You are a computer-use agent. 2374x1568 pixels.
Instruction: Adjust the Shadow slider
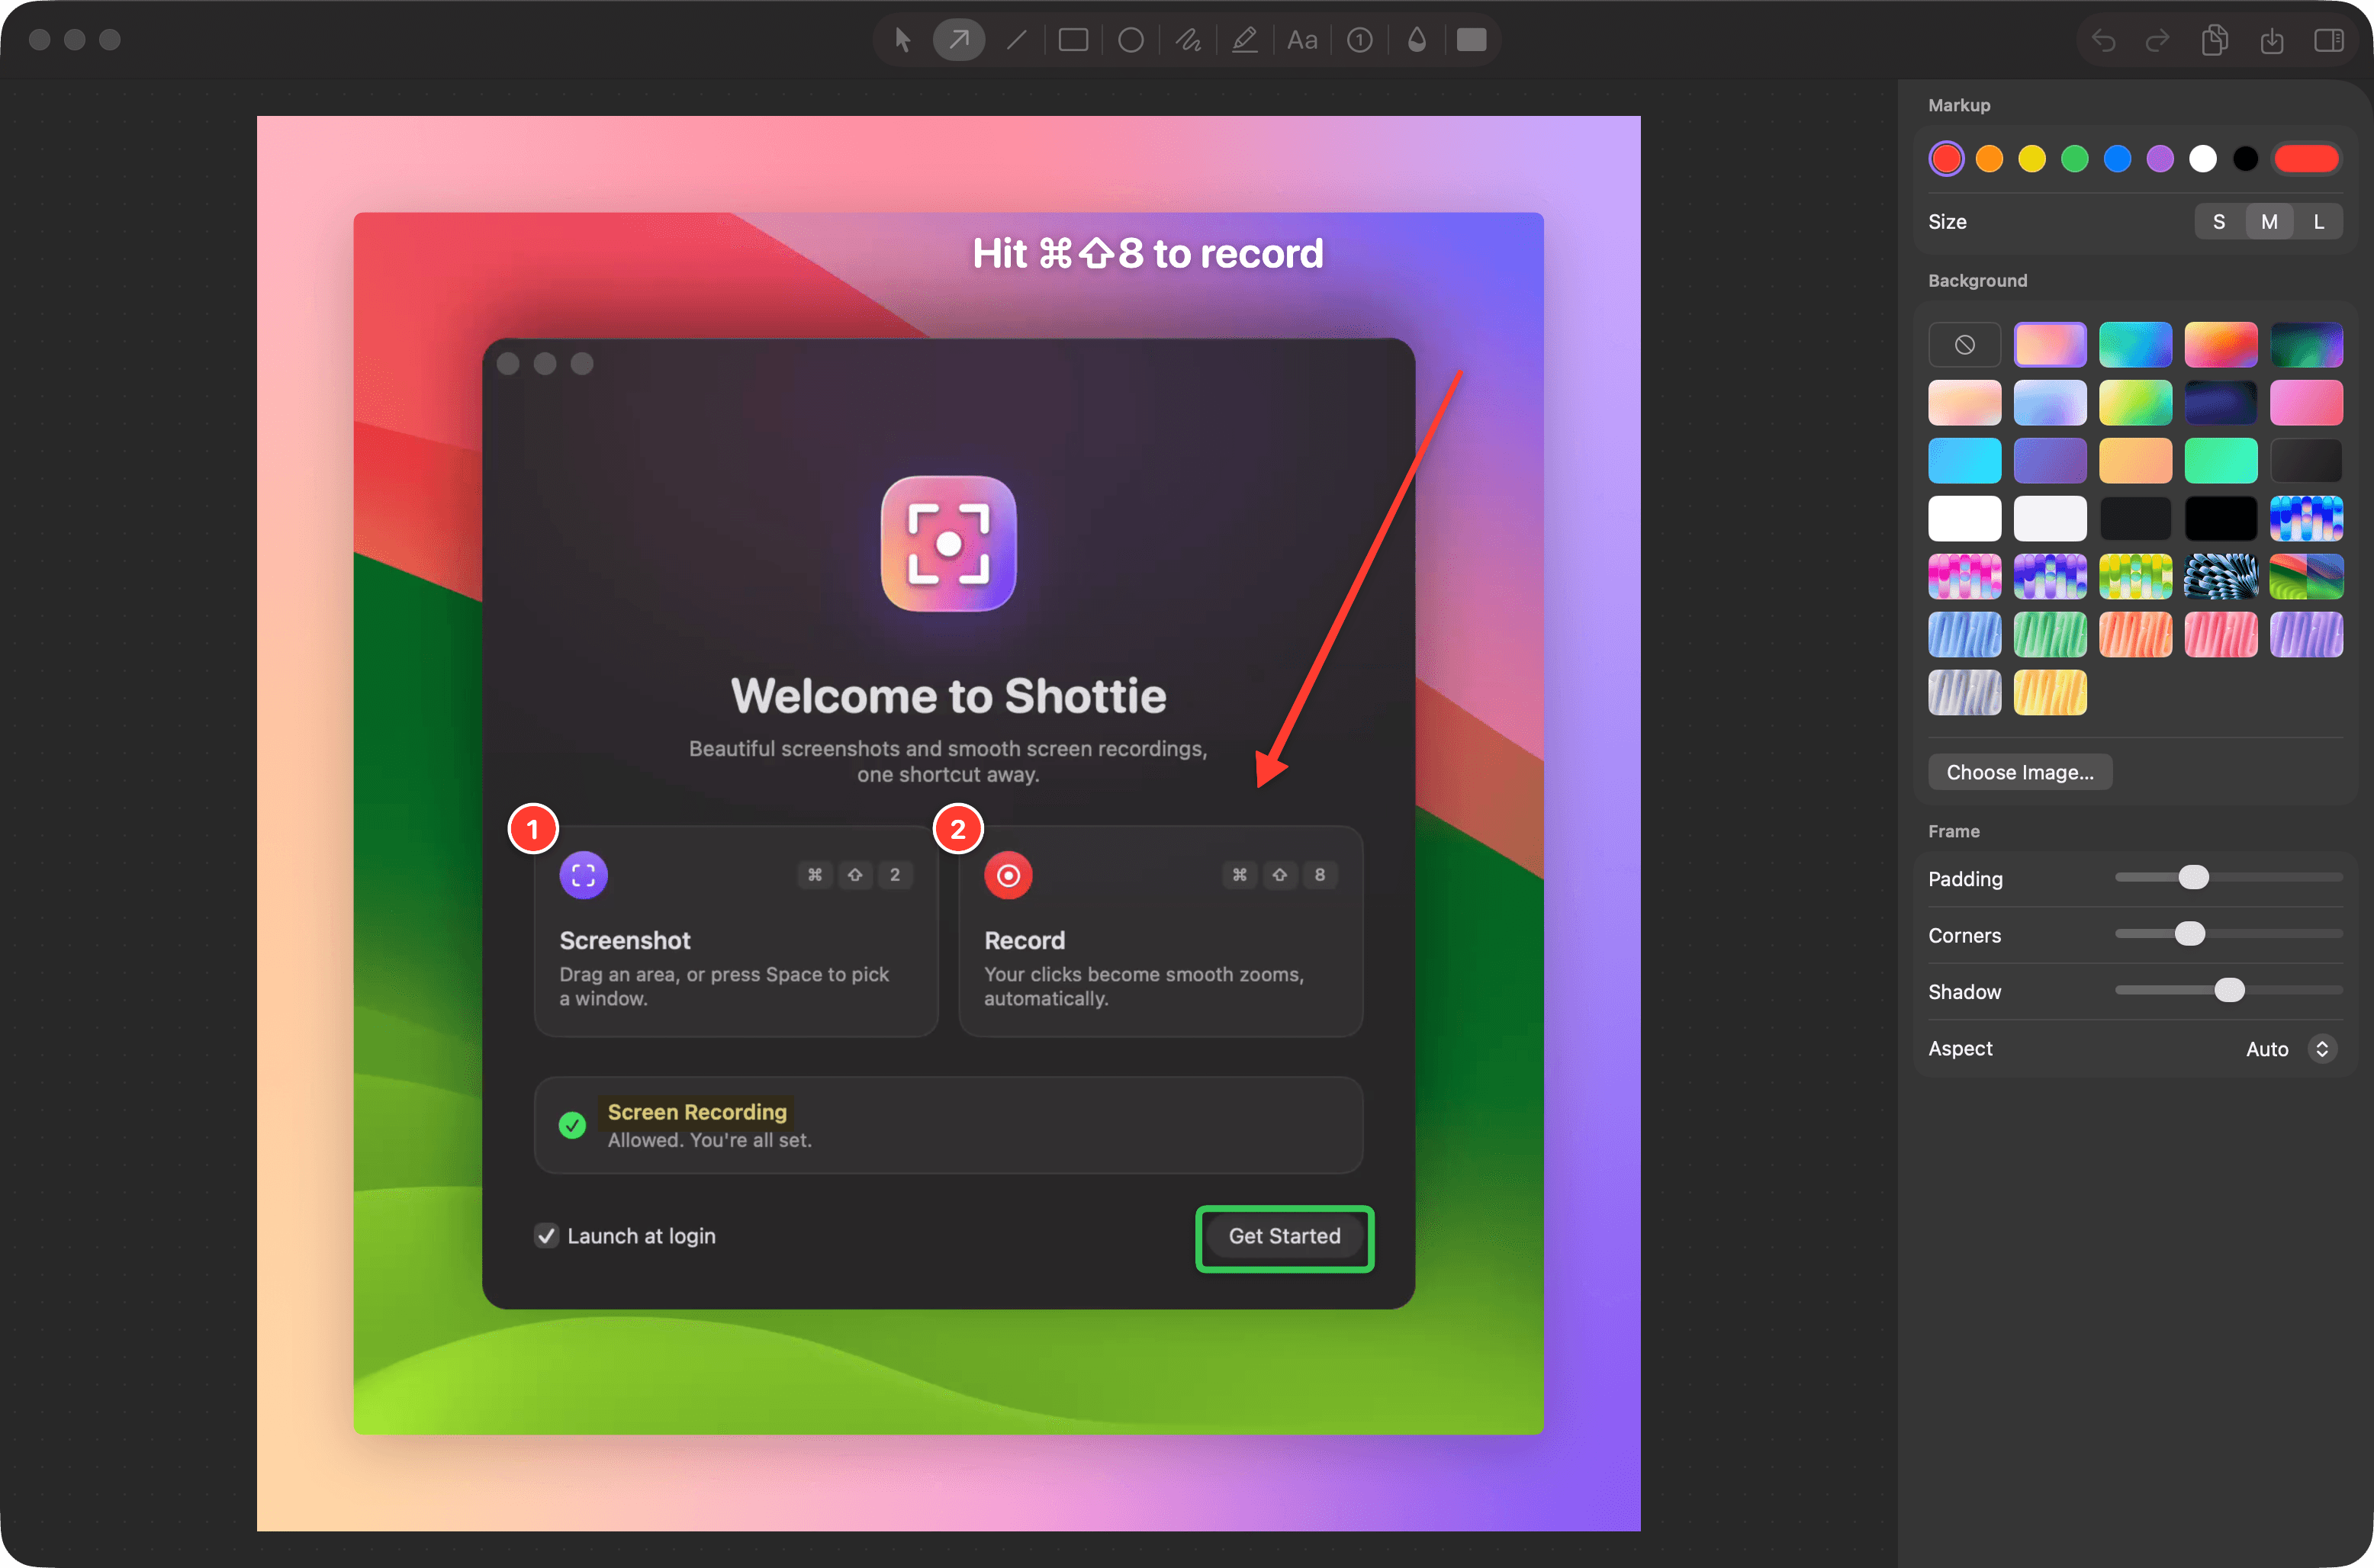coord(2228,990)
